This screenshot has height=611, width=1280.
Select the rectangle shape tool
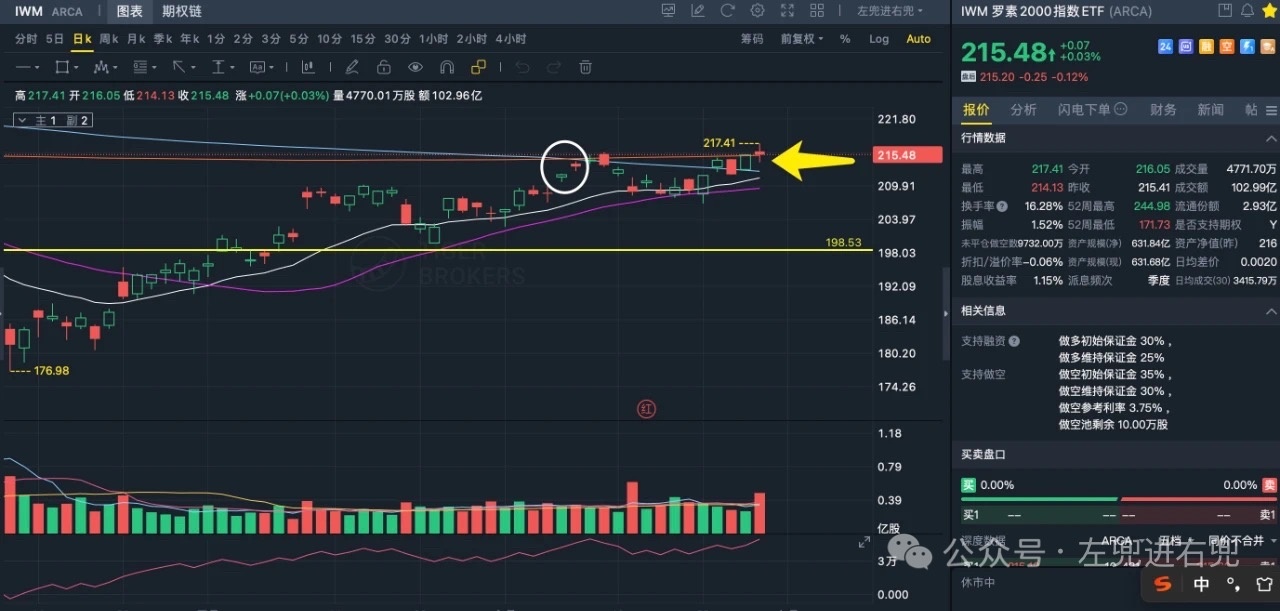point(61,67)
